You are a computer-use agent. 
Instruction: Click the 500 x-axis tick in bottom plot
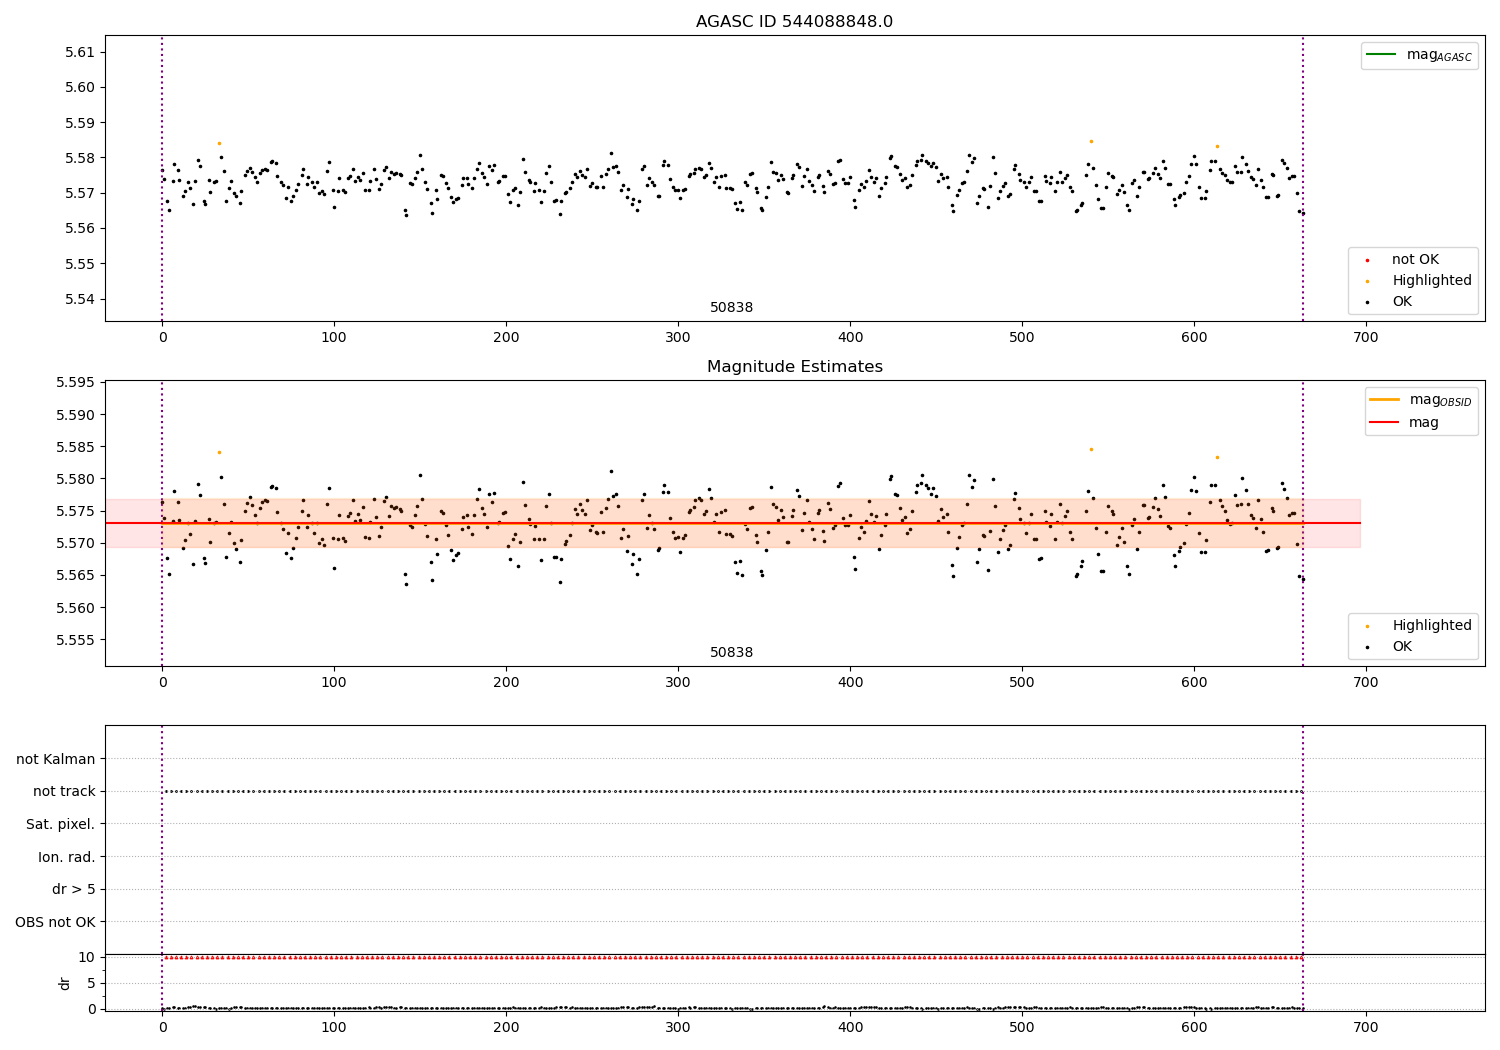point(1022,1027)
